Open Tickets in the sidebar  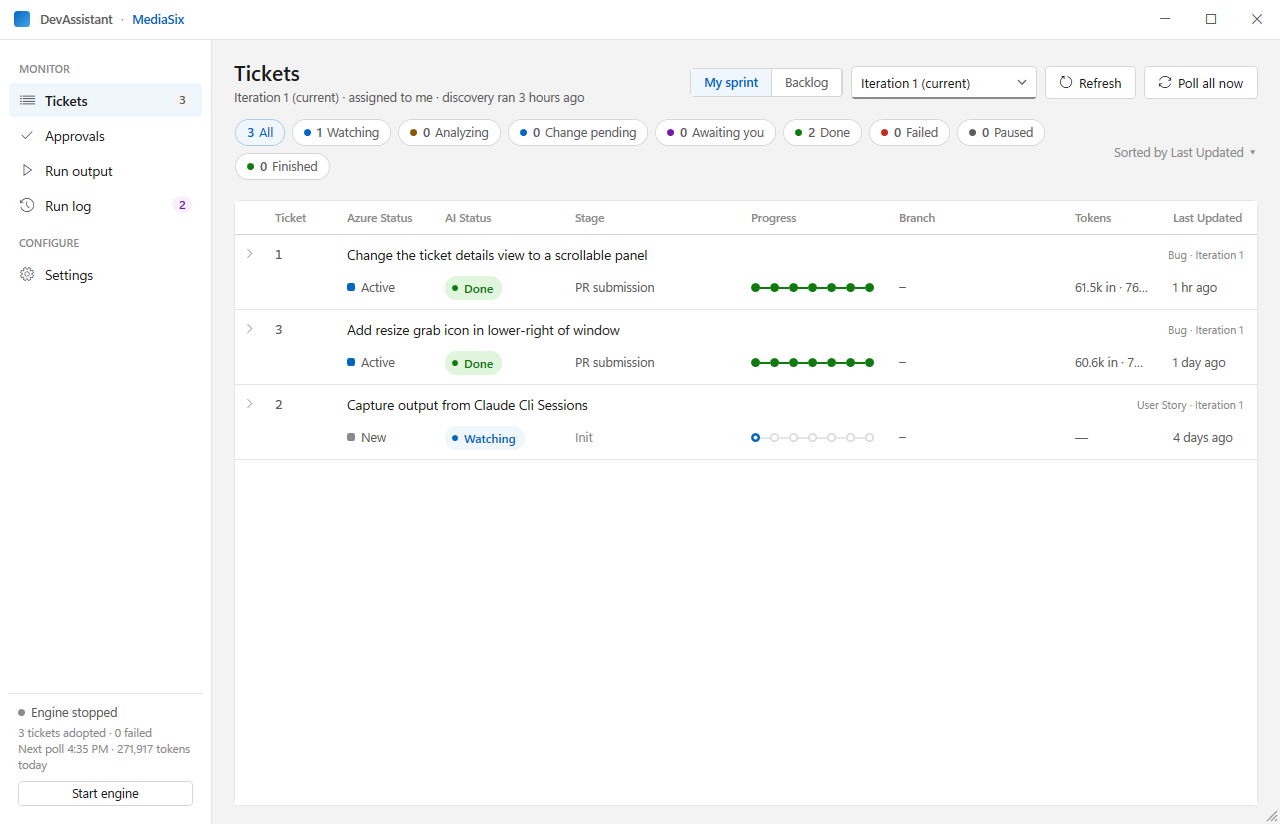105,101
